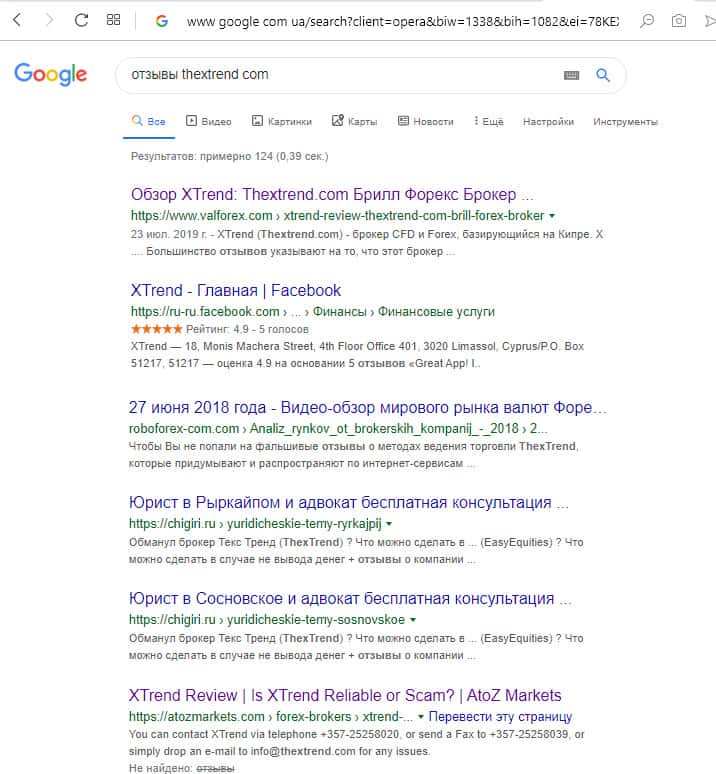
Task: Open the Инструменты search tools
Action: coord(625,122)
